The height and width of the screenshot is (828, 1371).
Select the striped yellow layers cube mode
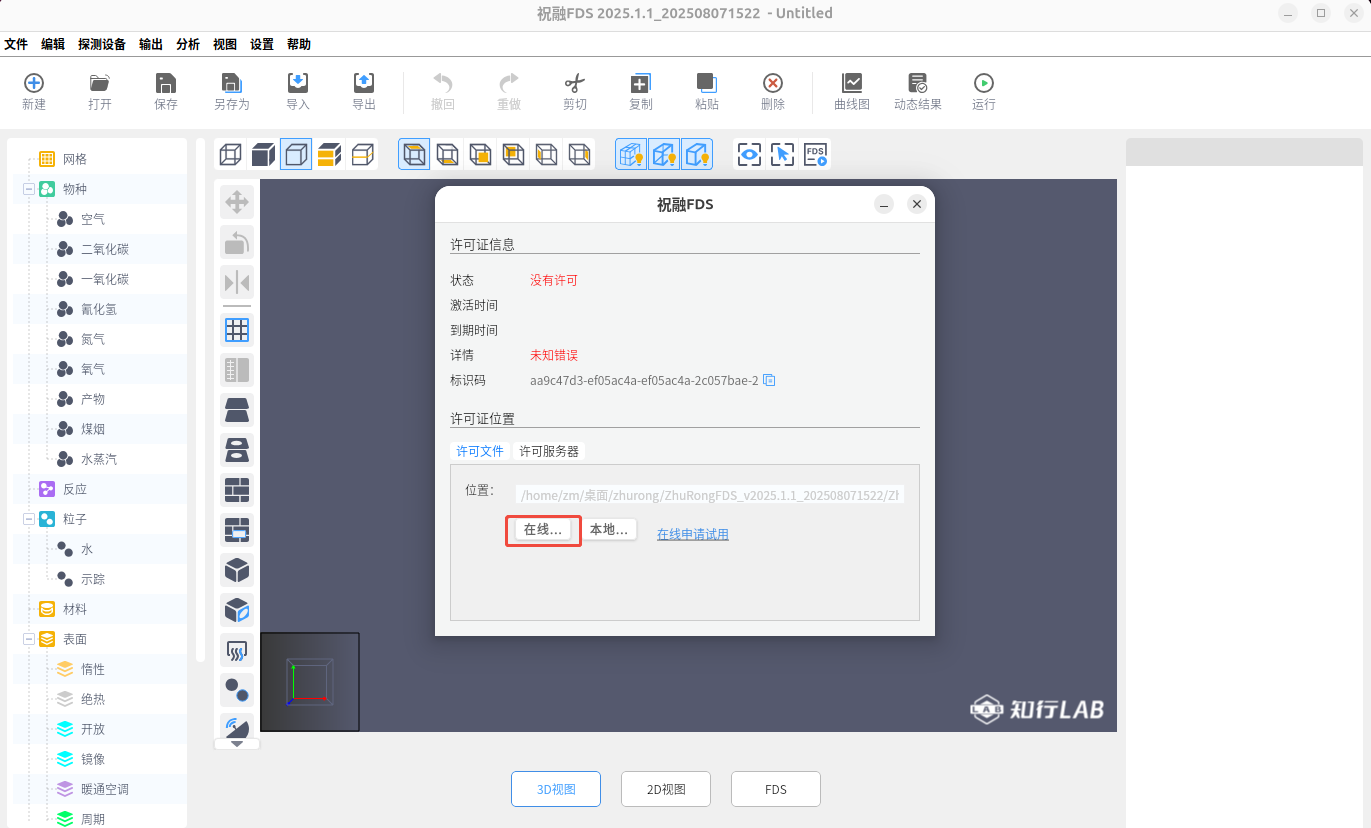(x=329, y=154)
